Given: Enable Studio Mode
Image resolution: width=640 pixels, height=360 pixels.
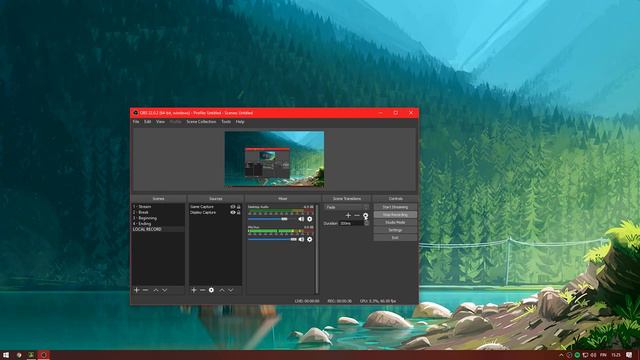Looking at the screenshot, I should point(395,222).
